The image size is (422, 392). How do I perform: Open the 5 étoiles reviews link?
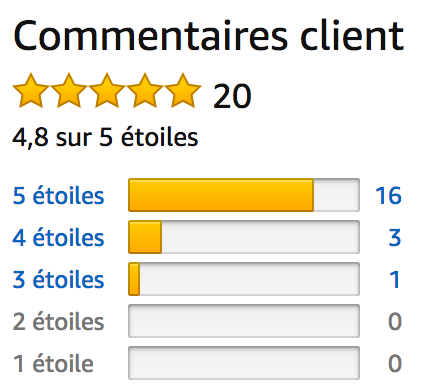pos(58,195)
